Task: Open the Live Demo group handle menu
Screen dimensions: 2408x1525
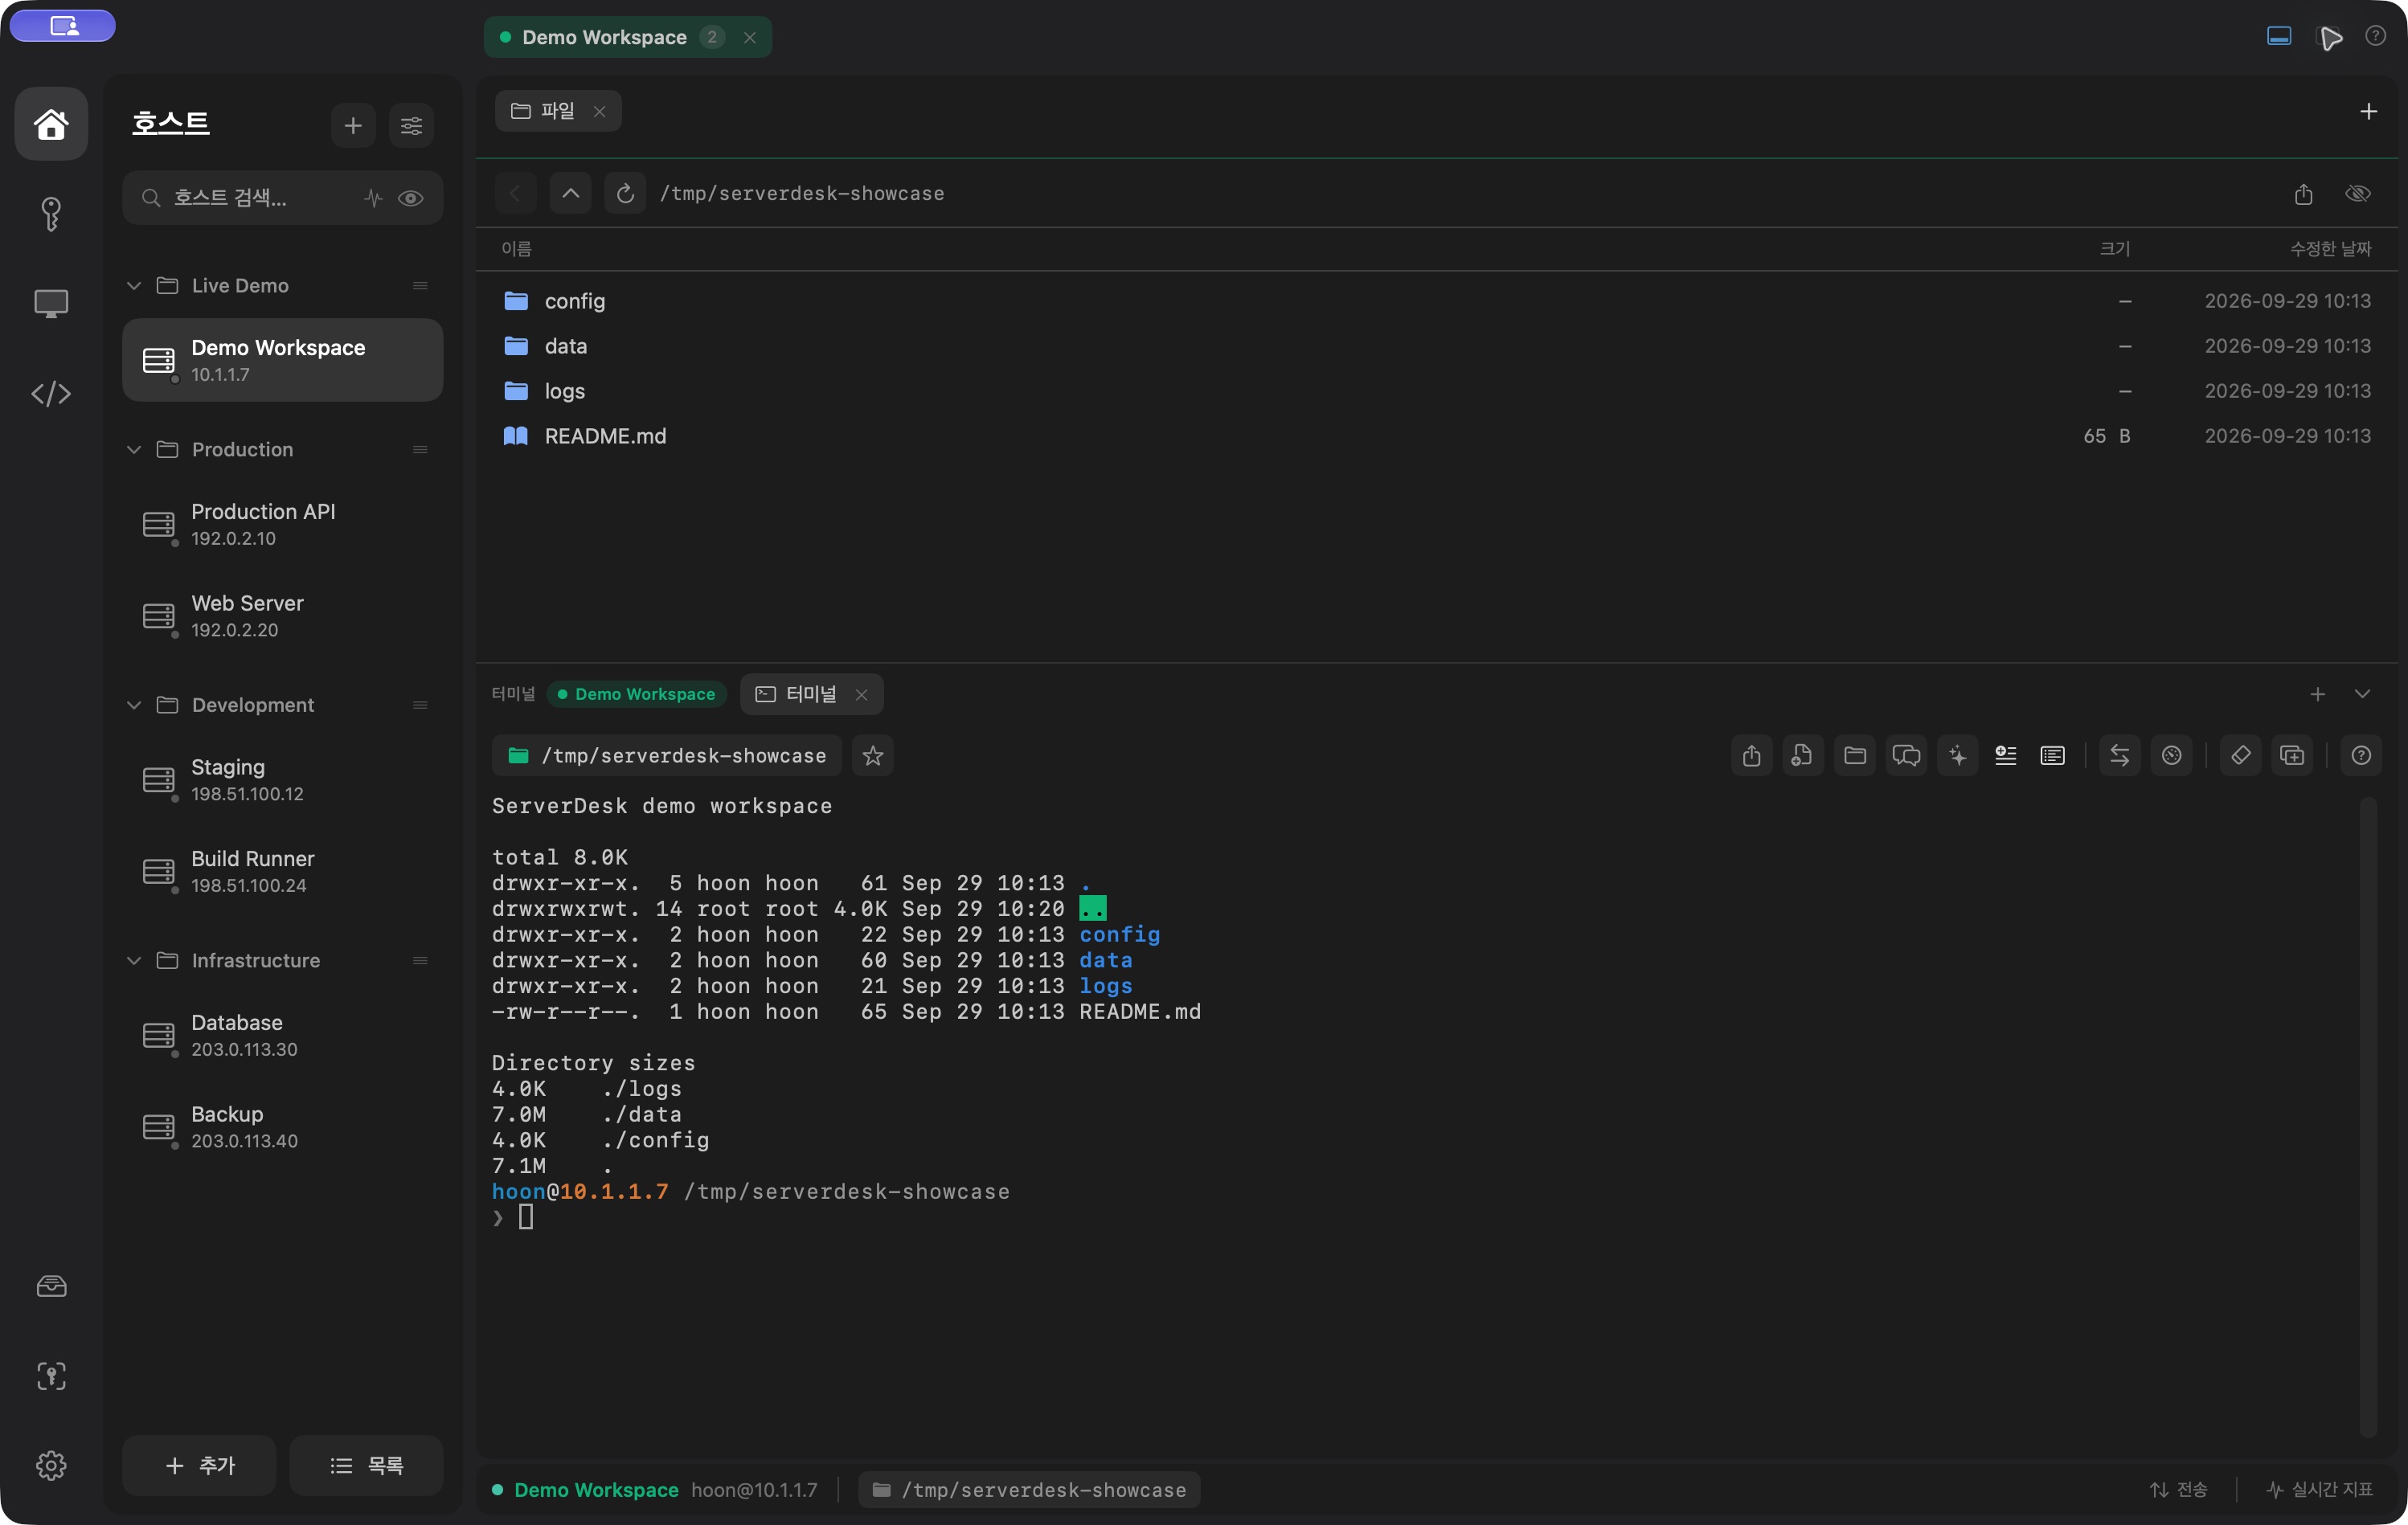Action: [420, 286]
